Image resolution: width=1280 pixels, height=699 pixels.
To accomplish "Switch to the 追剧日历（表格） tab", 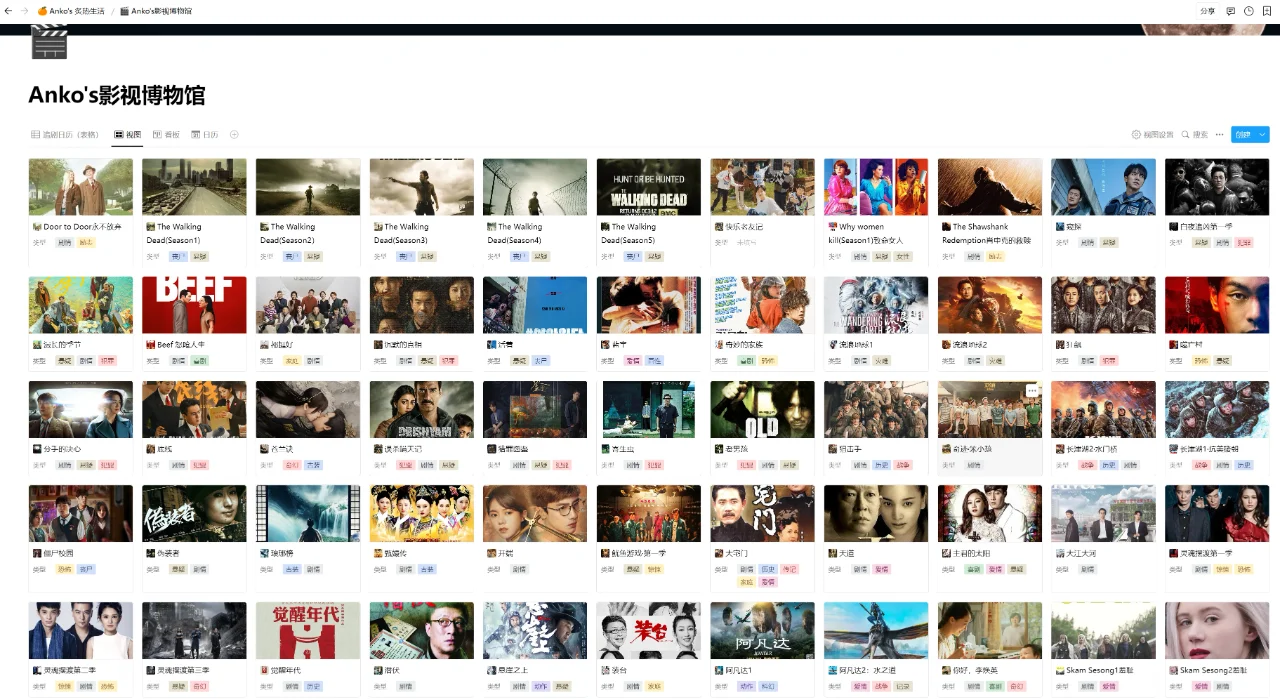I will pyautogui.click(x=65, y=134).
